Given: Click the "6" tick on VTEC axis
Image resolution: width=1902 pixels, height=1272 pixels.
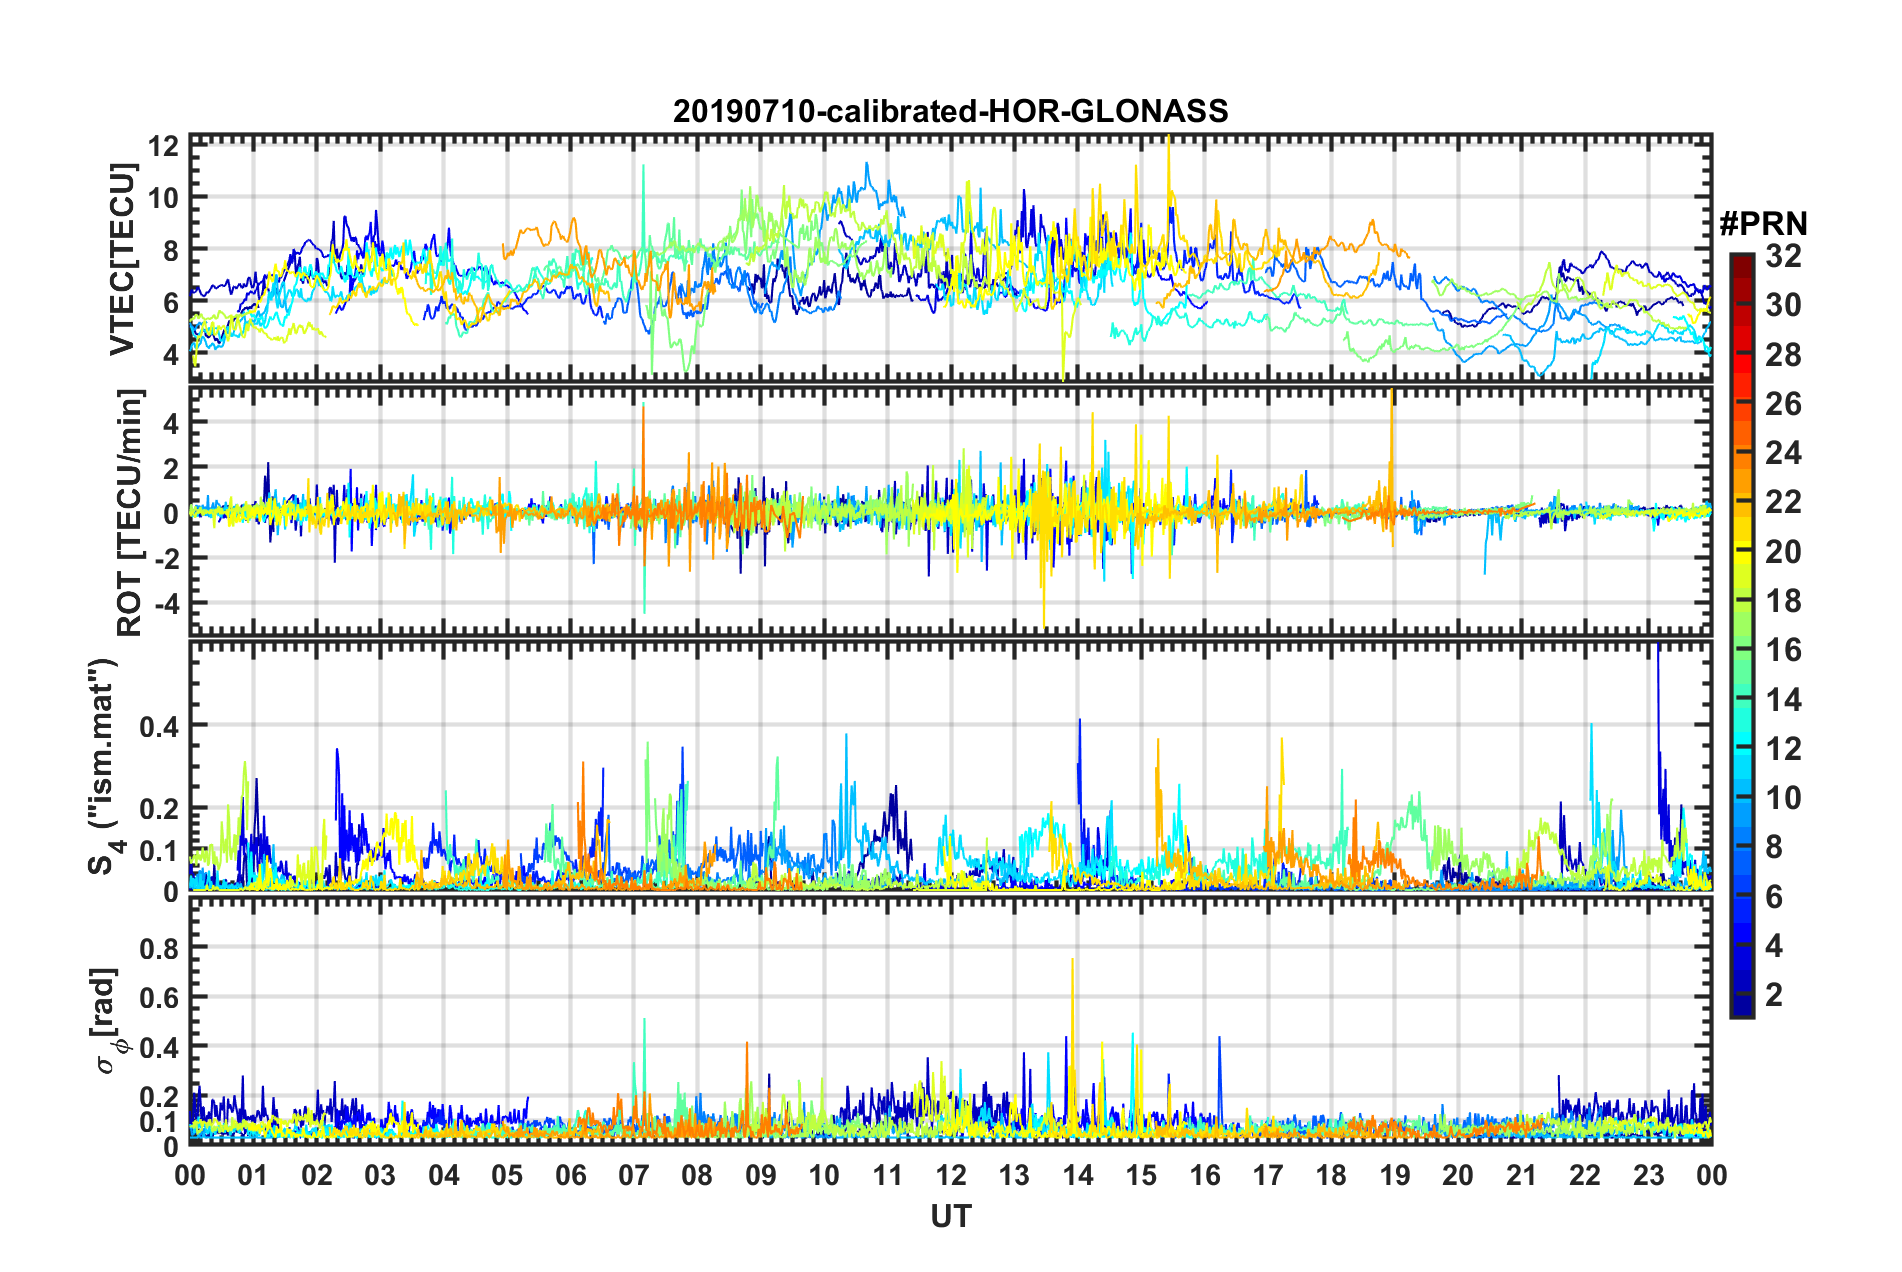Looking at the screenshot, I should 170,302.
